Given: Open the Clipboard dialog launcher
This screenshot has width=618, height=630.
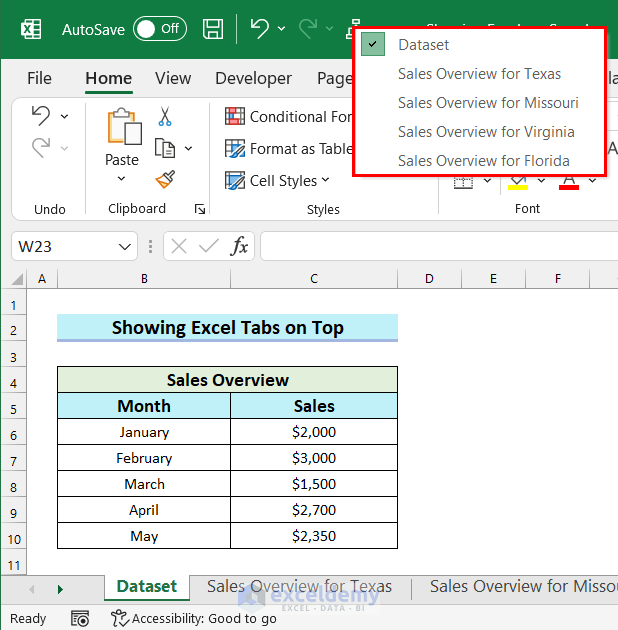Looking at the screenshot, I should click(200, 209).
